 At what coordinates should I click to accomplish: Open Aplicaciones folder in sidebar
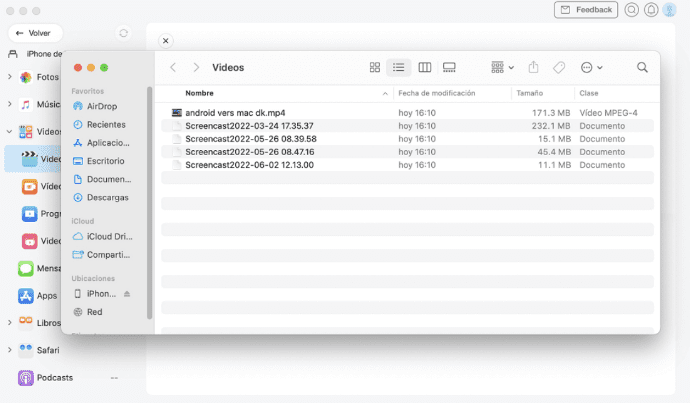[x=101, y=143]
